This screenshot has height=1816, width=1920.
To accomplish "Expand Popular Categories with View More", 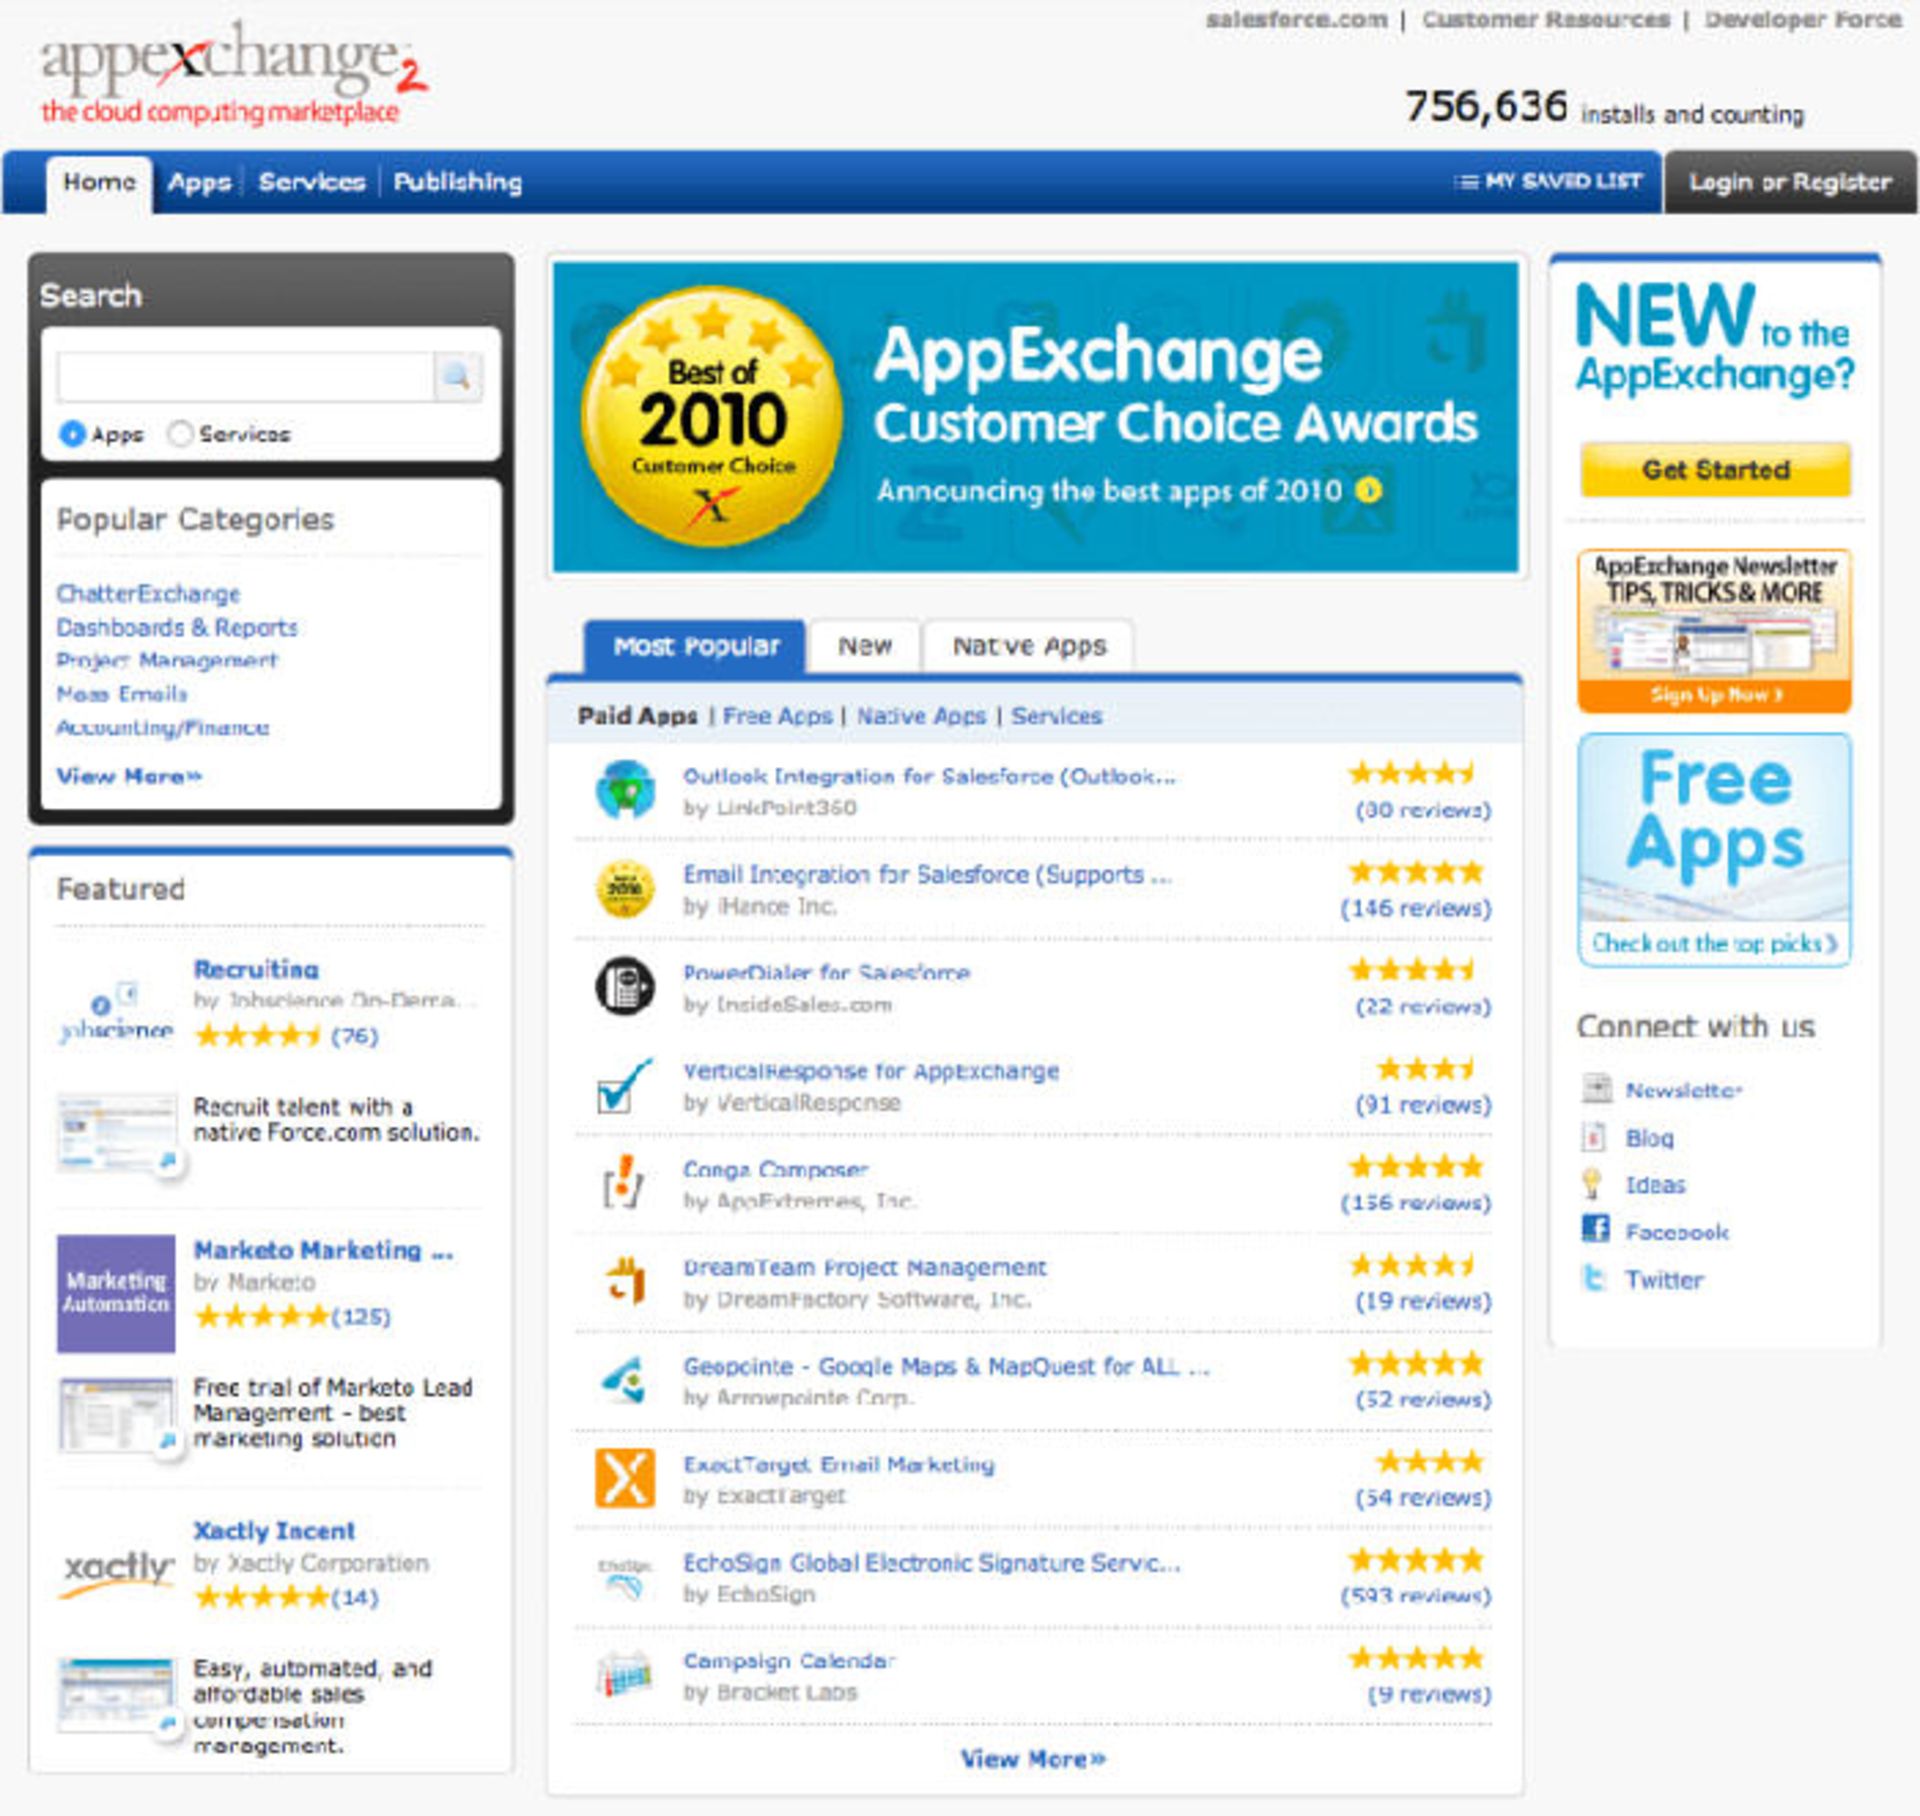I will pyautogui.click(x=128, y=776).
